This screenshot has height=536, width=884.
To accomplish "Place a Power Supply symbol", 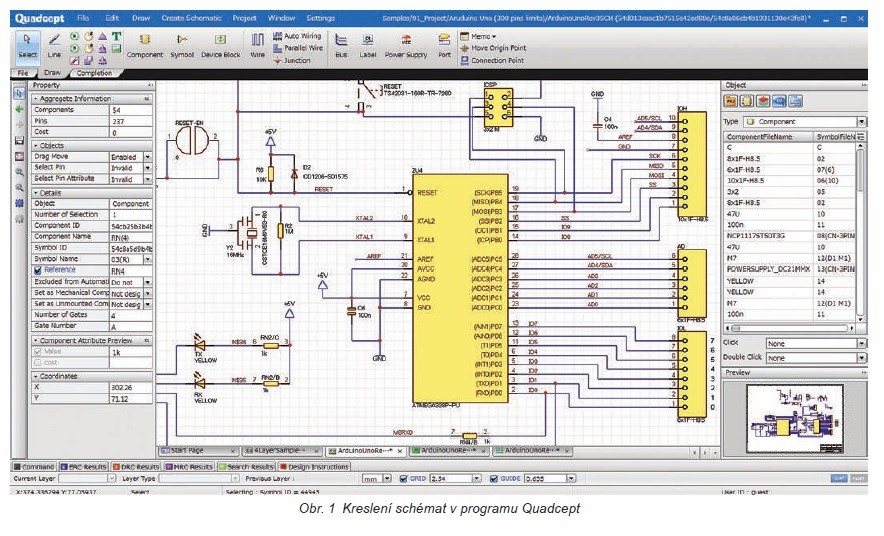I will [x=406, y=46].
